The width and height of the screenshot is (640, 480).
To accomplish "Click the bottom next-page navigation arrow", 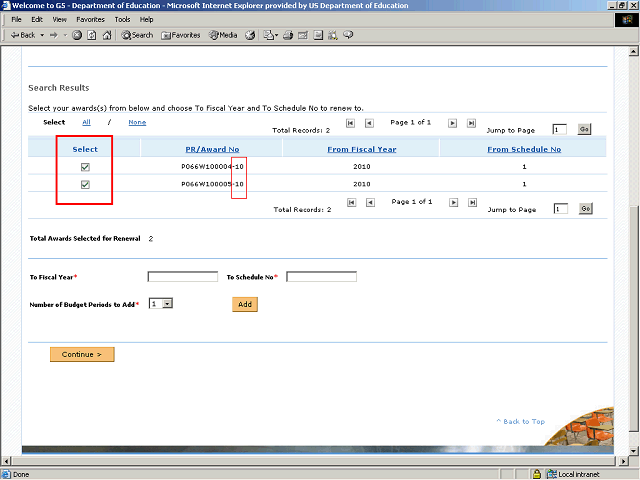I will point(453,202).
